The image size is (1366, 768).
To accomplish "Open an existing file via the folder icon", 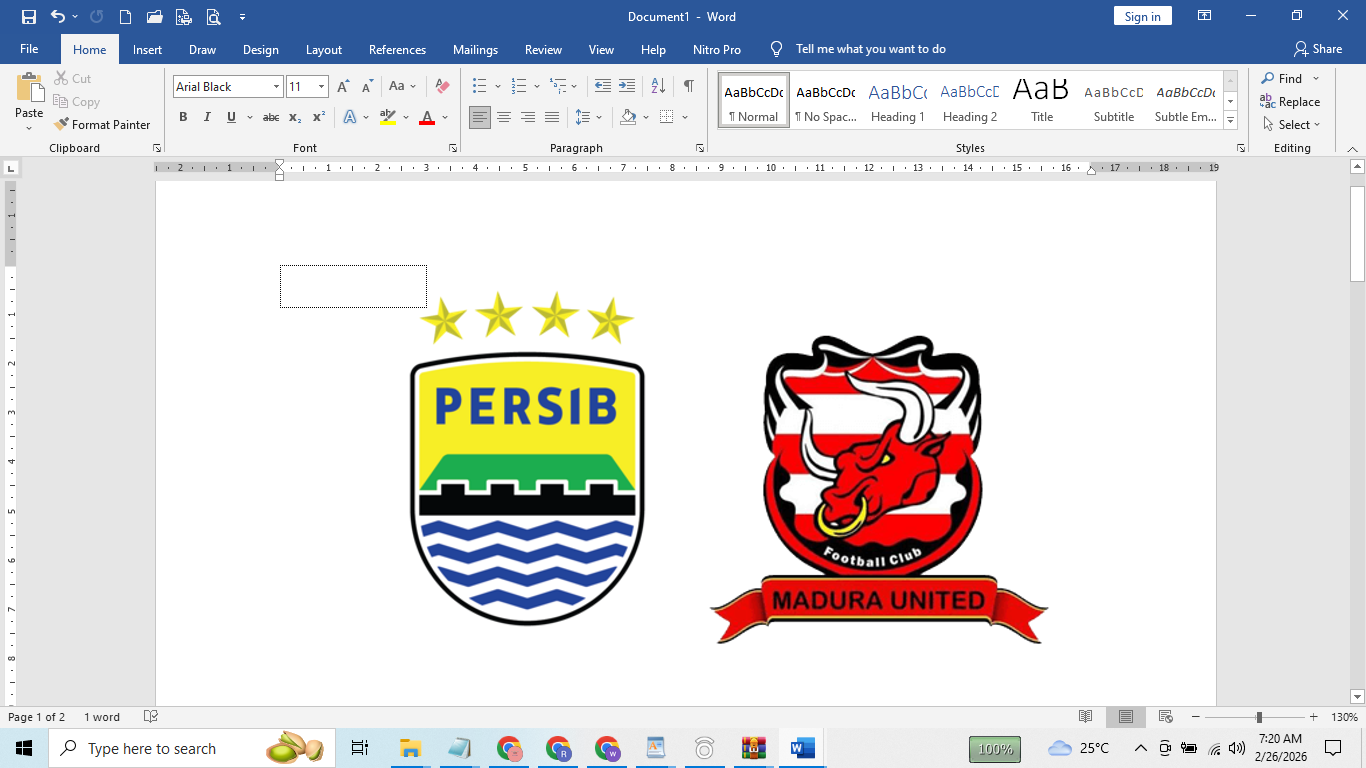I will point(154,17).
